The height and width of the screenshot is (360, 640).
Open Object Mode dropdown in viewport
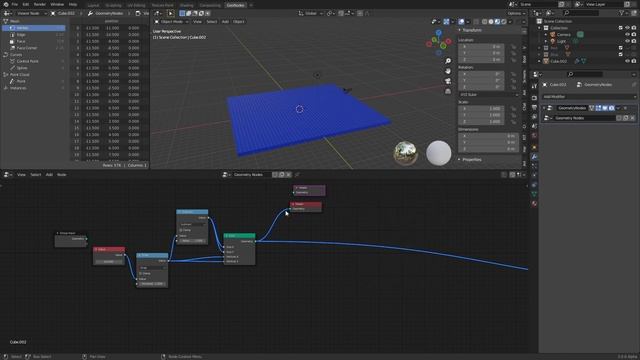click(171, 21)
